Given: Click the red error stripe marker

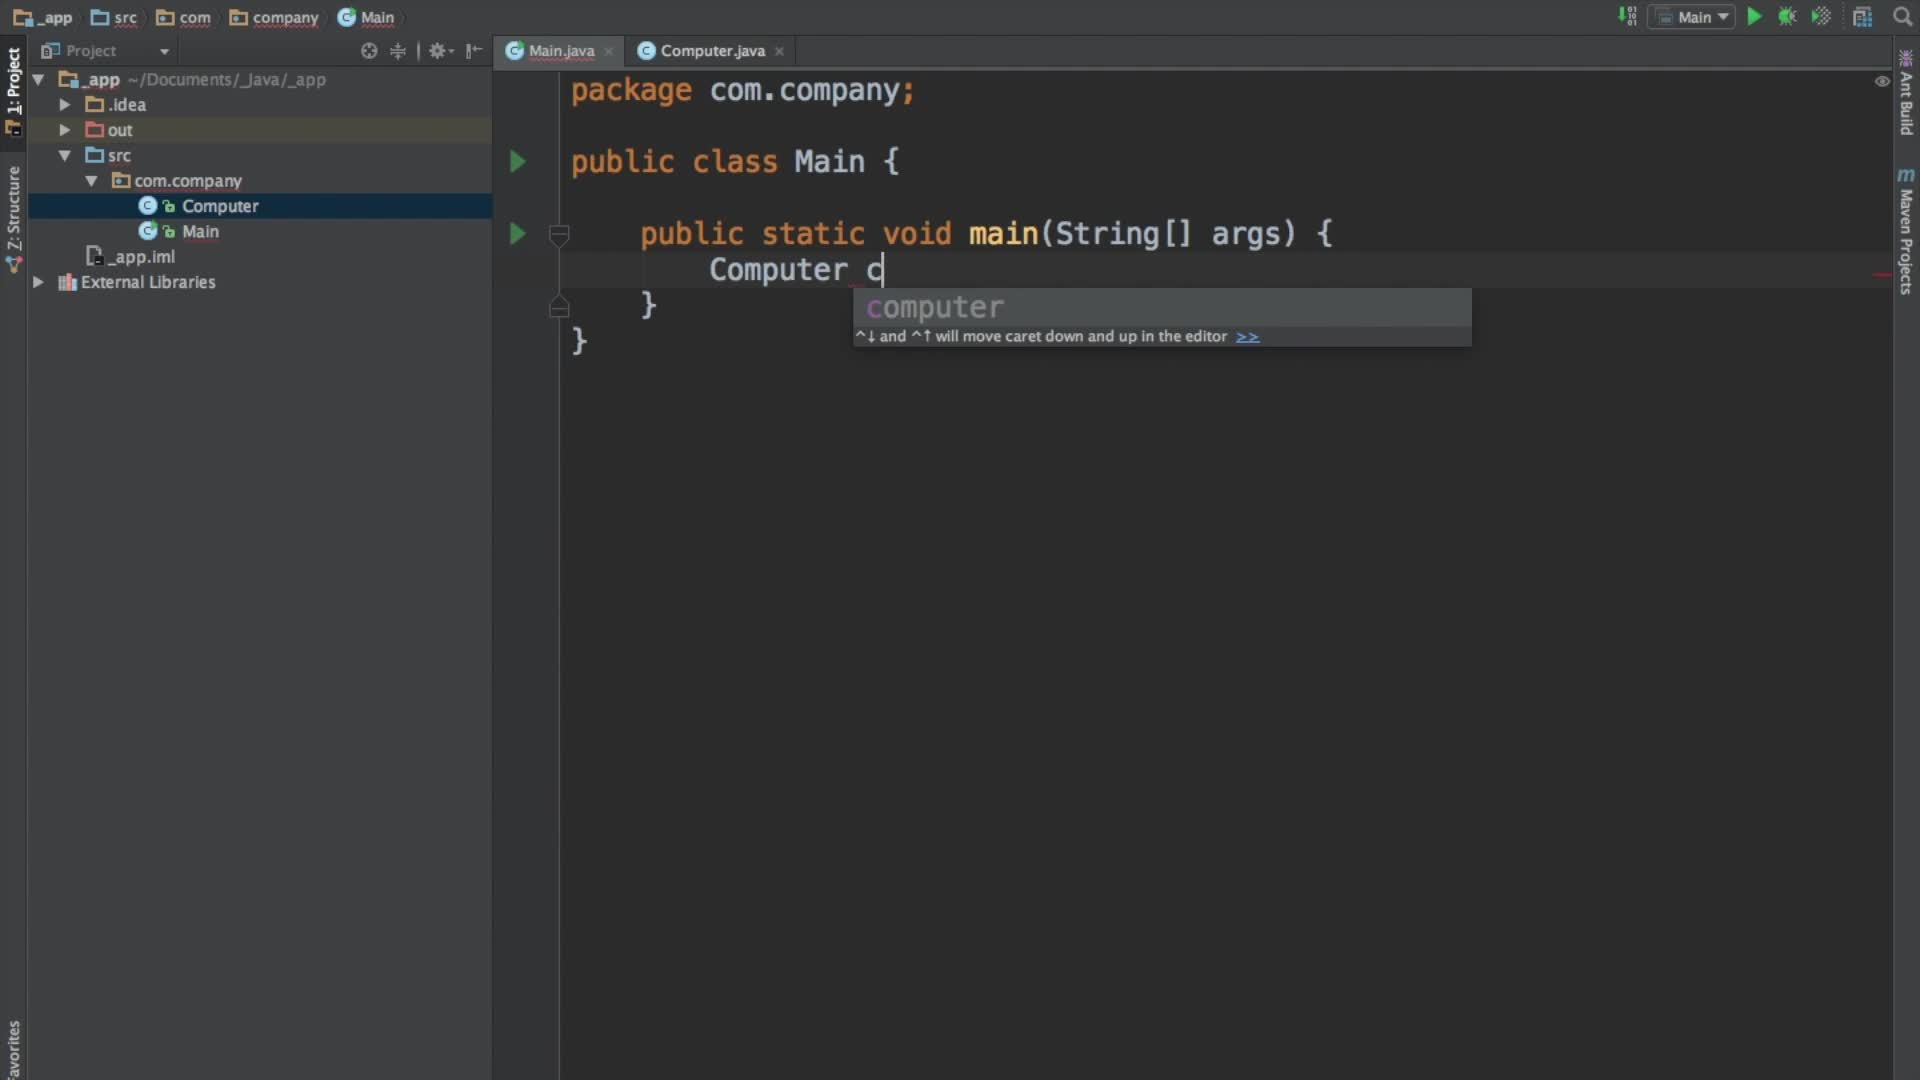Looking at the screenshot, I should click(x=1881, y=274).
